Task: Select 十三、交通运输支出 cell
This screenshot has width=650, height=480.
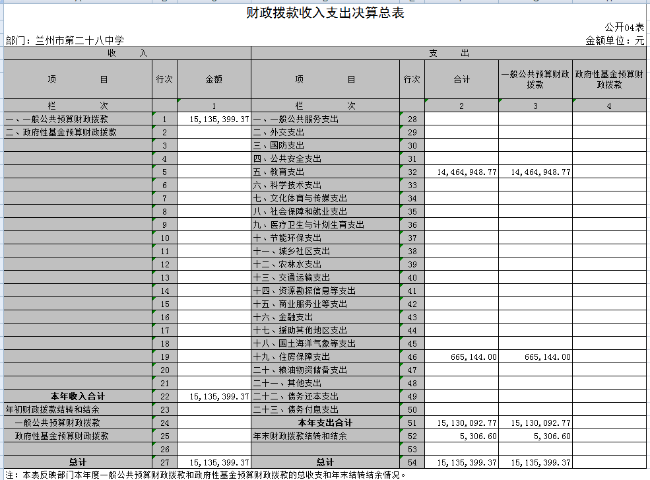Action: [x=325, y=277]
